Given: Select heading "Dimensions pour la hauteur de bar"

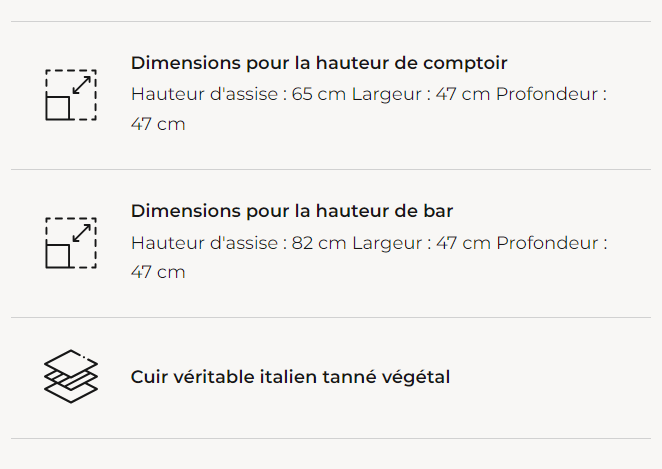Looking at the screenshot, I should (x=292, y=211).
